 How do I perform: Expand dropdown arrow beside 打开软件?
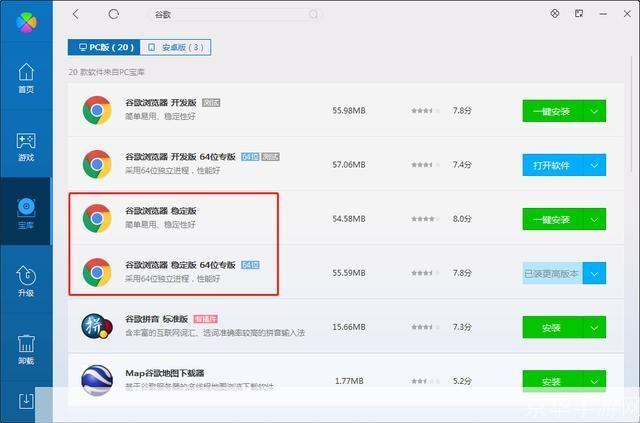pos(594,165)
